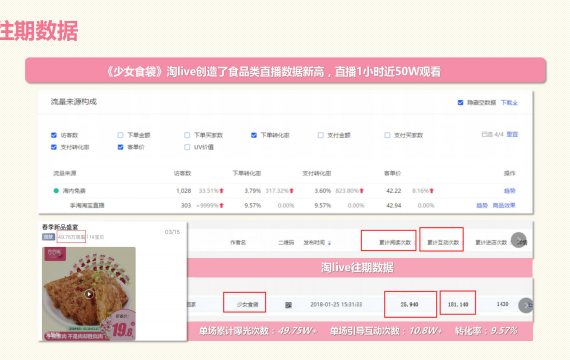Open the QR code icon in 少女食袋 row

[x=288, y=305]
